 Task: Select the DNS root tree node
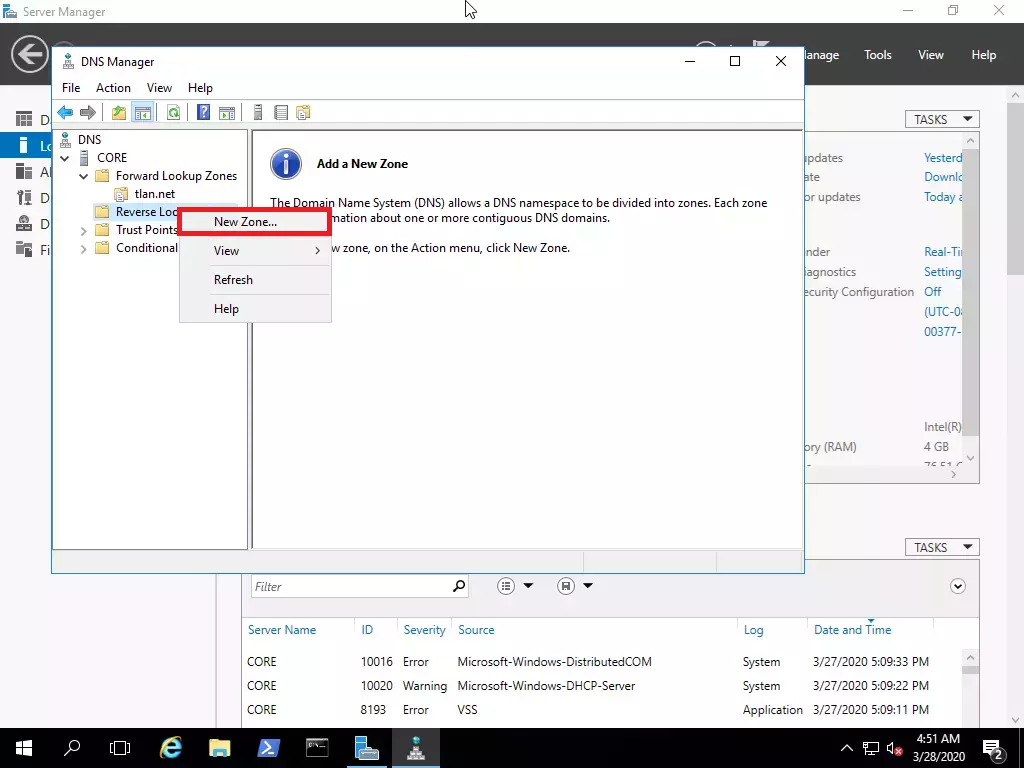(x=89, y=140)
